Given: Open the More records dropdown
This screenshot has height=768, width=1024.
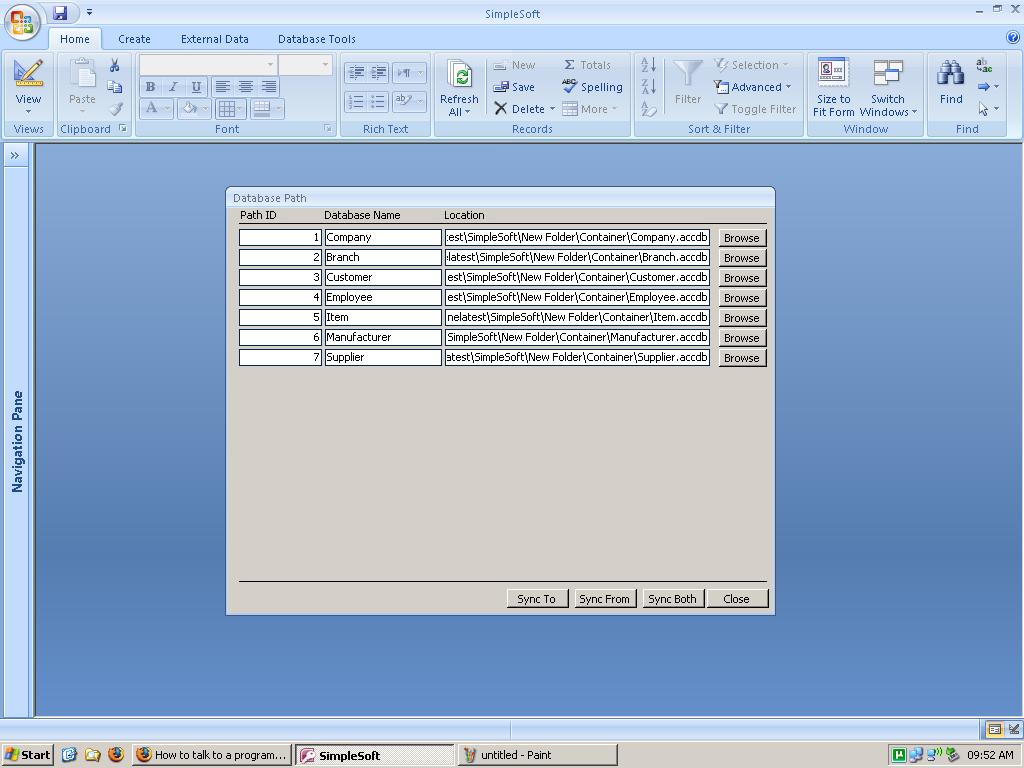Looking at the screenshot, I should (x=590, y=109).
